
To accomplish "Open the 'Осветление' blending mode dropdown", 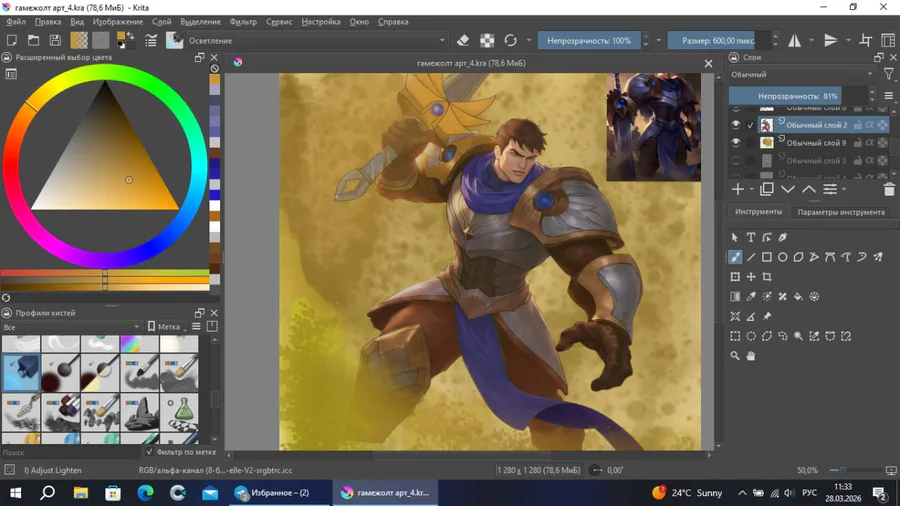I will 317,41.
